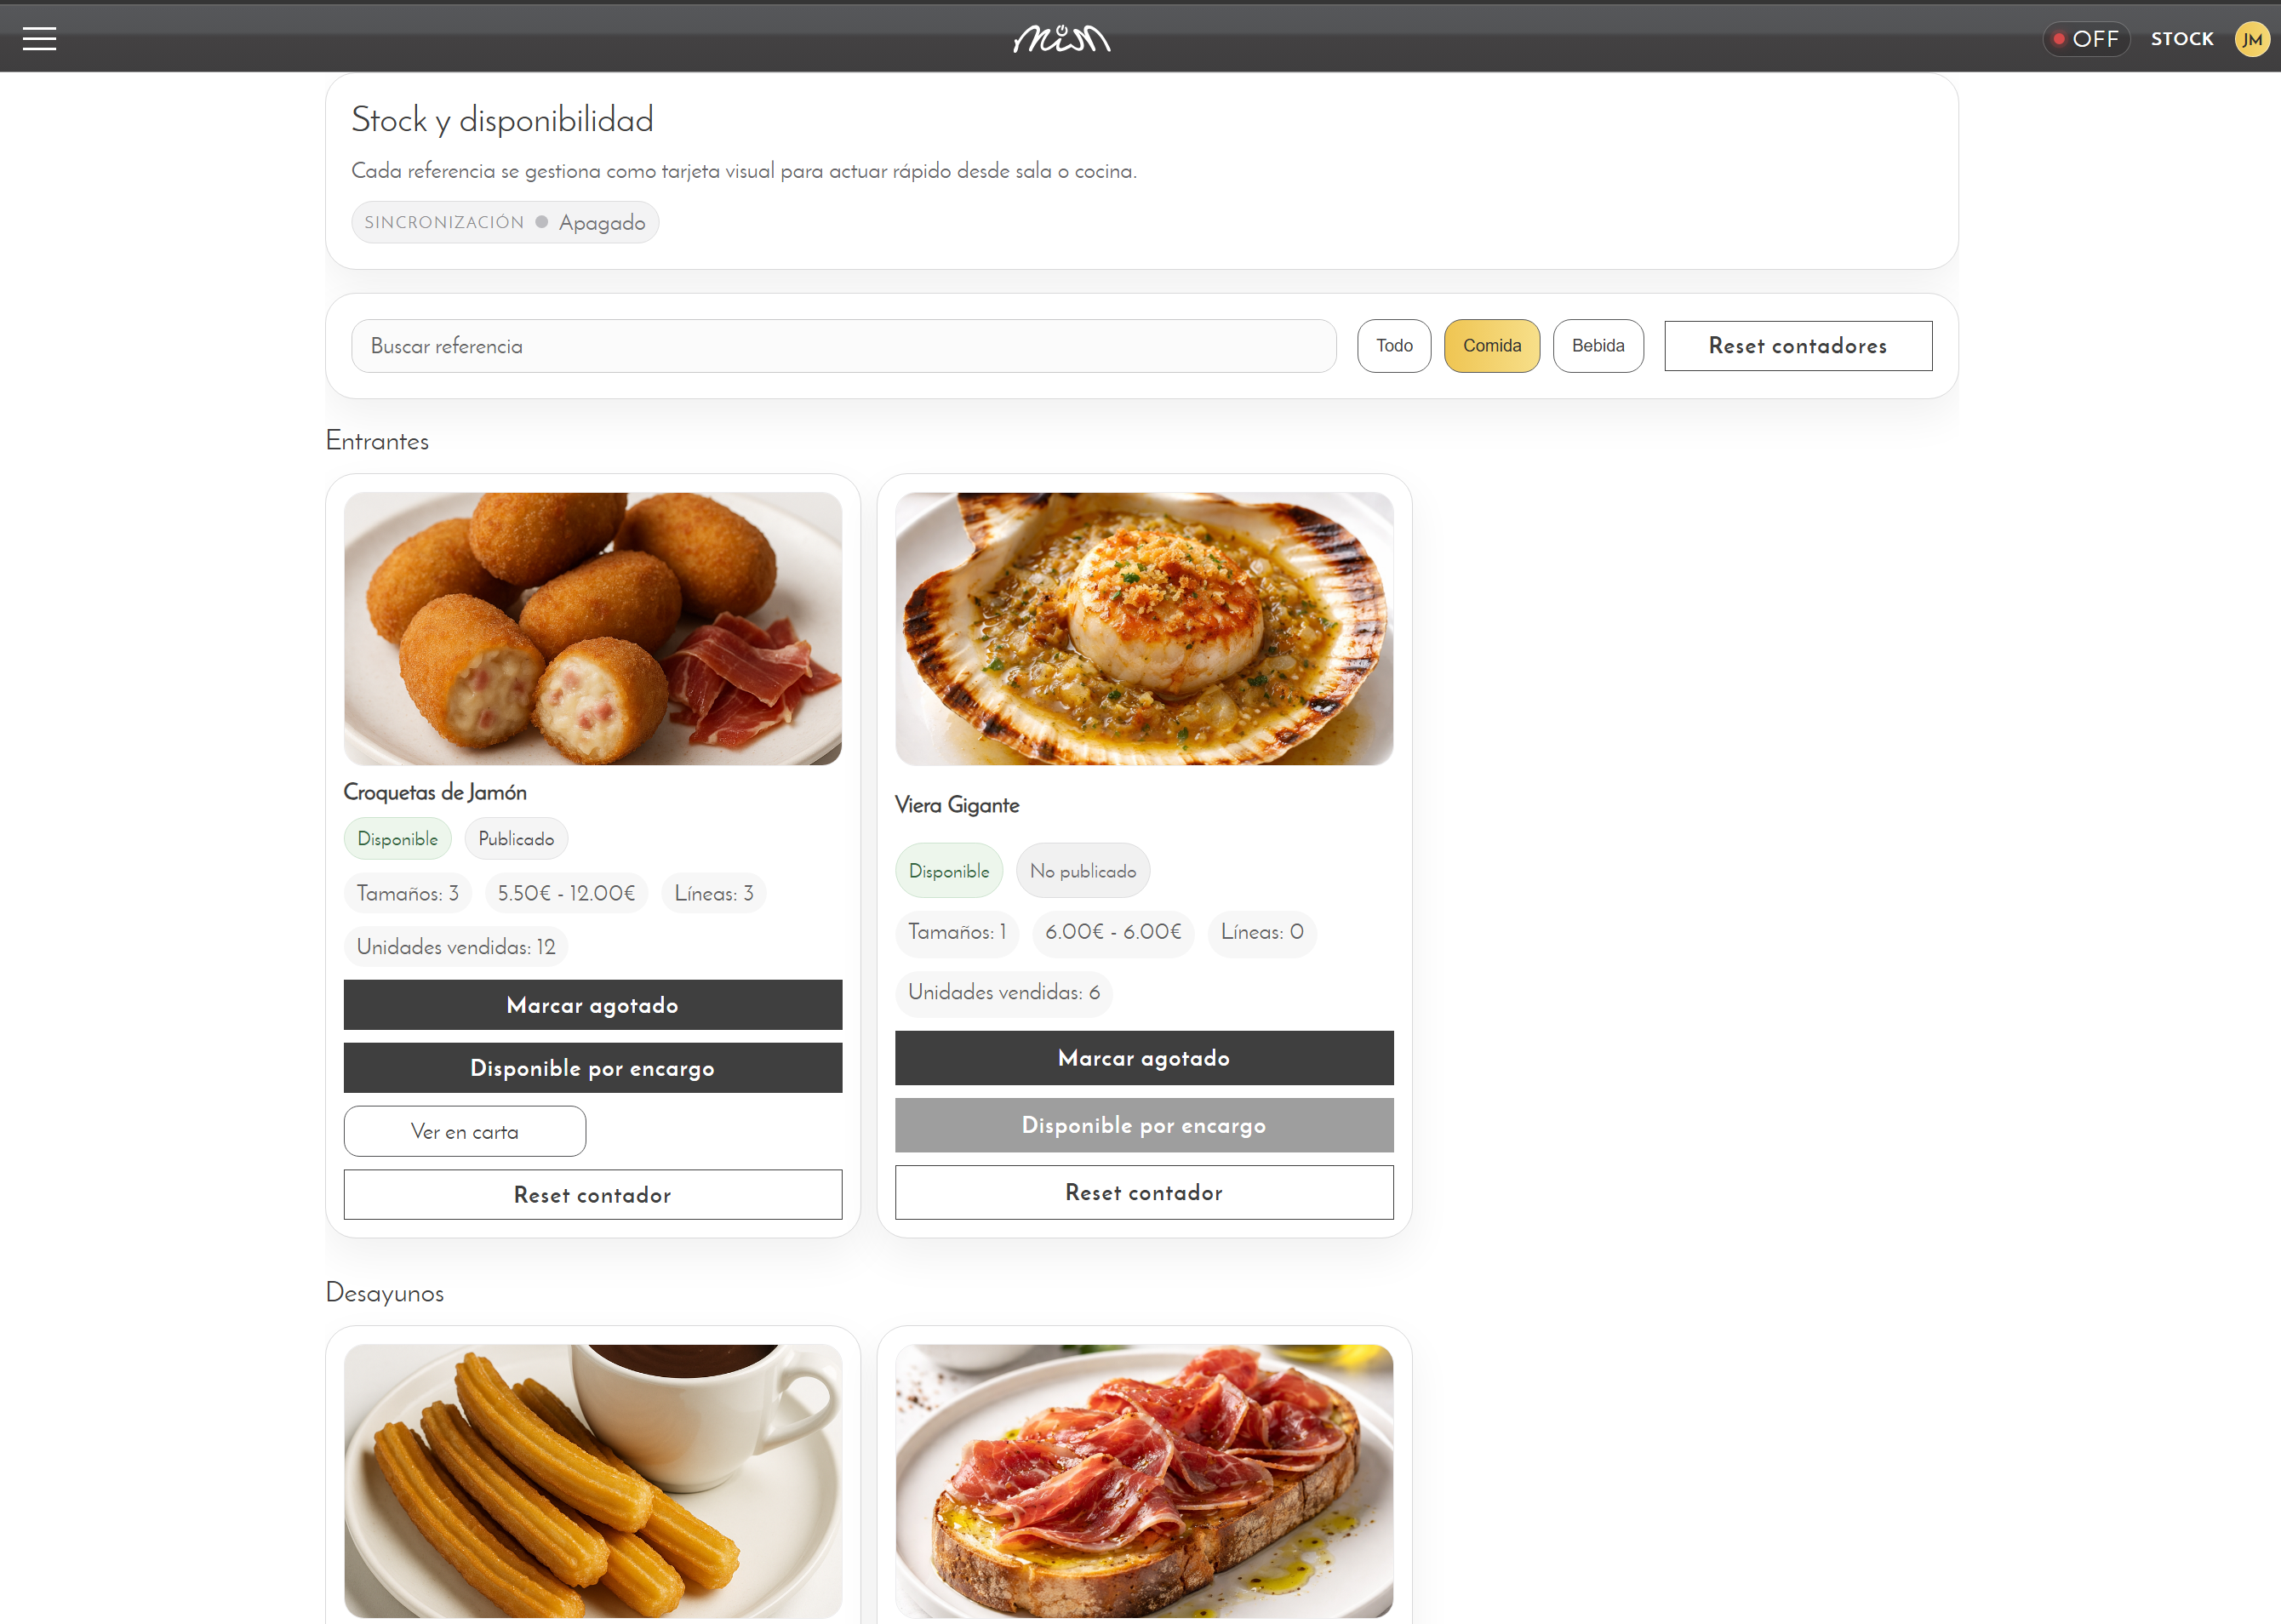
Task: Click the Sincronización Apagado status chip
Action: click(x=505, y=222)
